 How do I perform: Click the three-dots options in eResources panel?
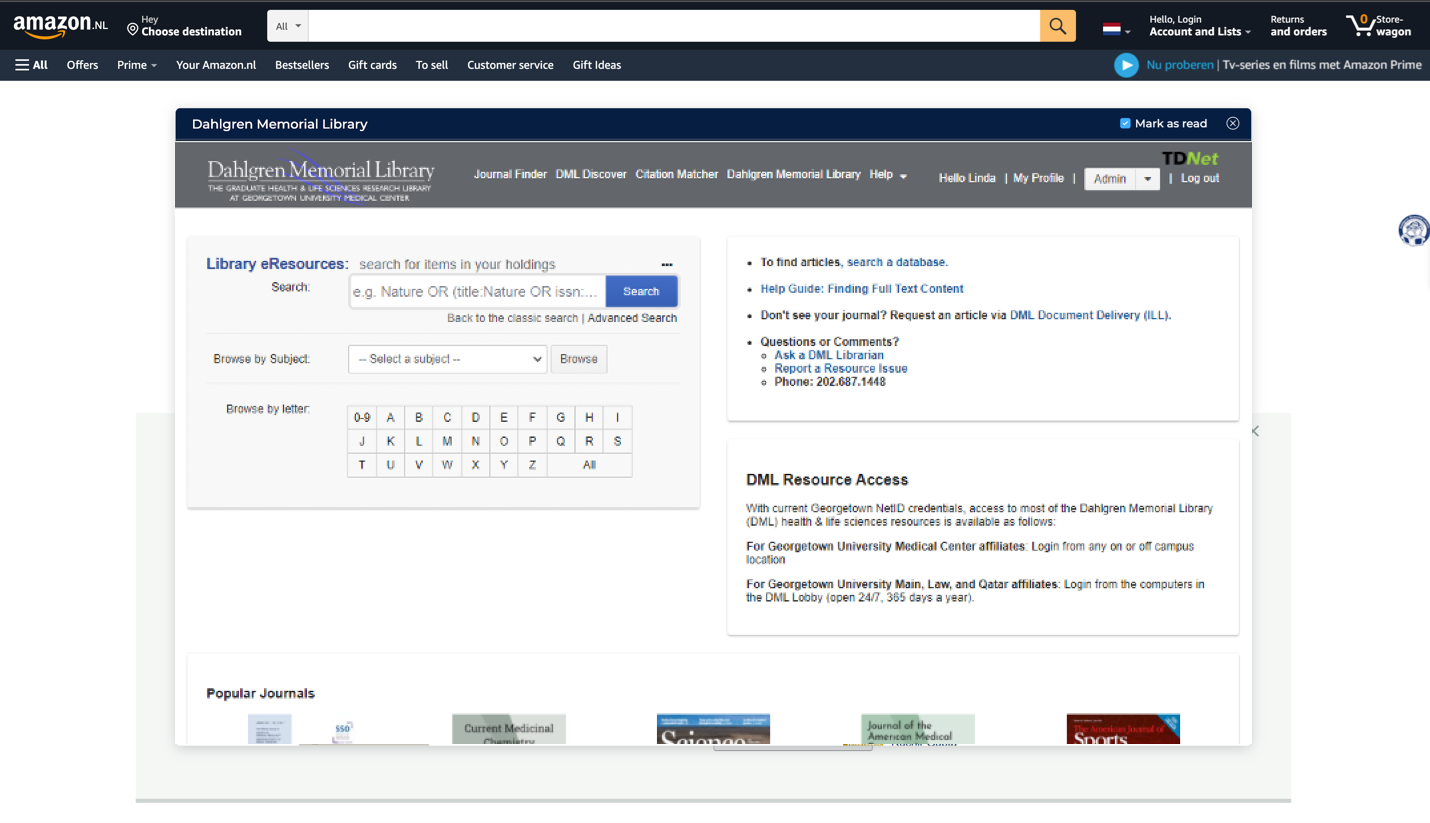(667, 265)
